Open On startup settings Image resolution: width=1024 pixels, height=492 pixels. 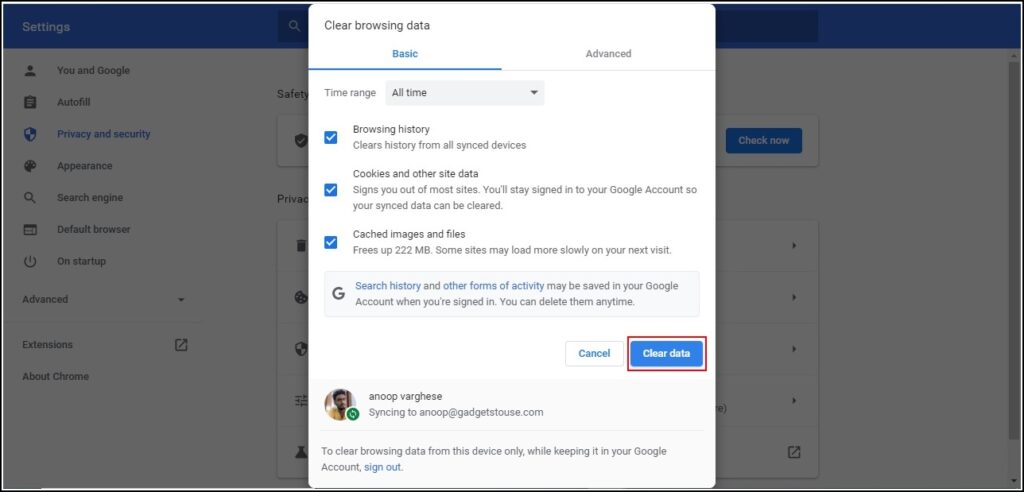[82, 261]
